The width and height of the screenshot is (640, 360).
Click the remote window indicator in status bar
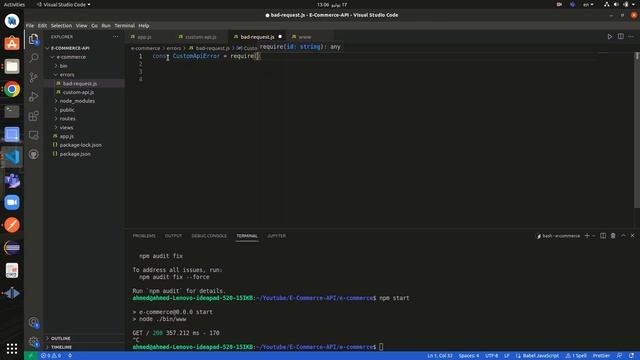click(x=30, y=356)
